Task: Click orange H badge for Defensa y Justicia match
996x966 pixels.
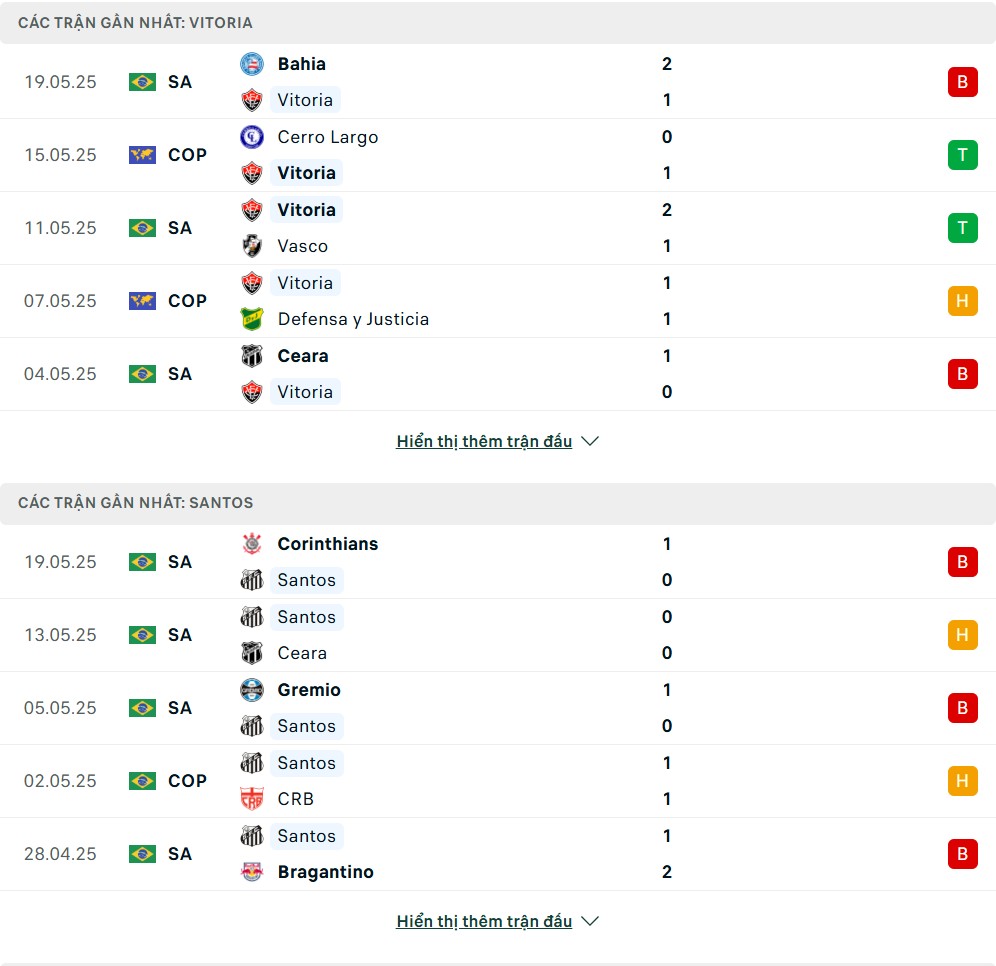Action: click(x=962, y=301)
